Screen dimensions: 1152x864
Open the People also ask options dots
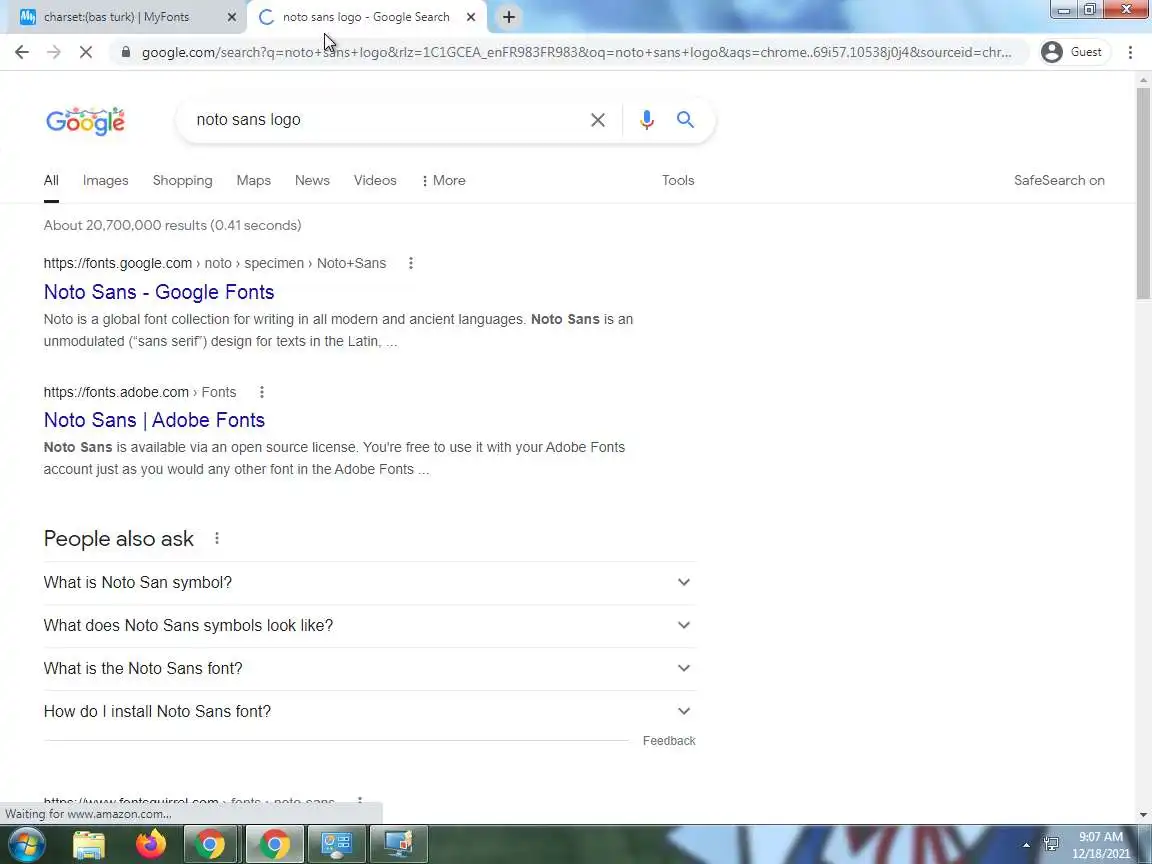point(217,539)
